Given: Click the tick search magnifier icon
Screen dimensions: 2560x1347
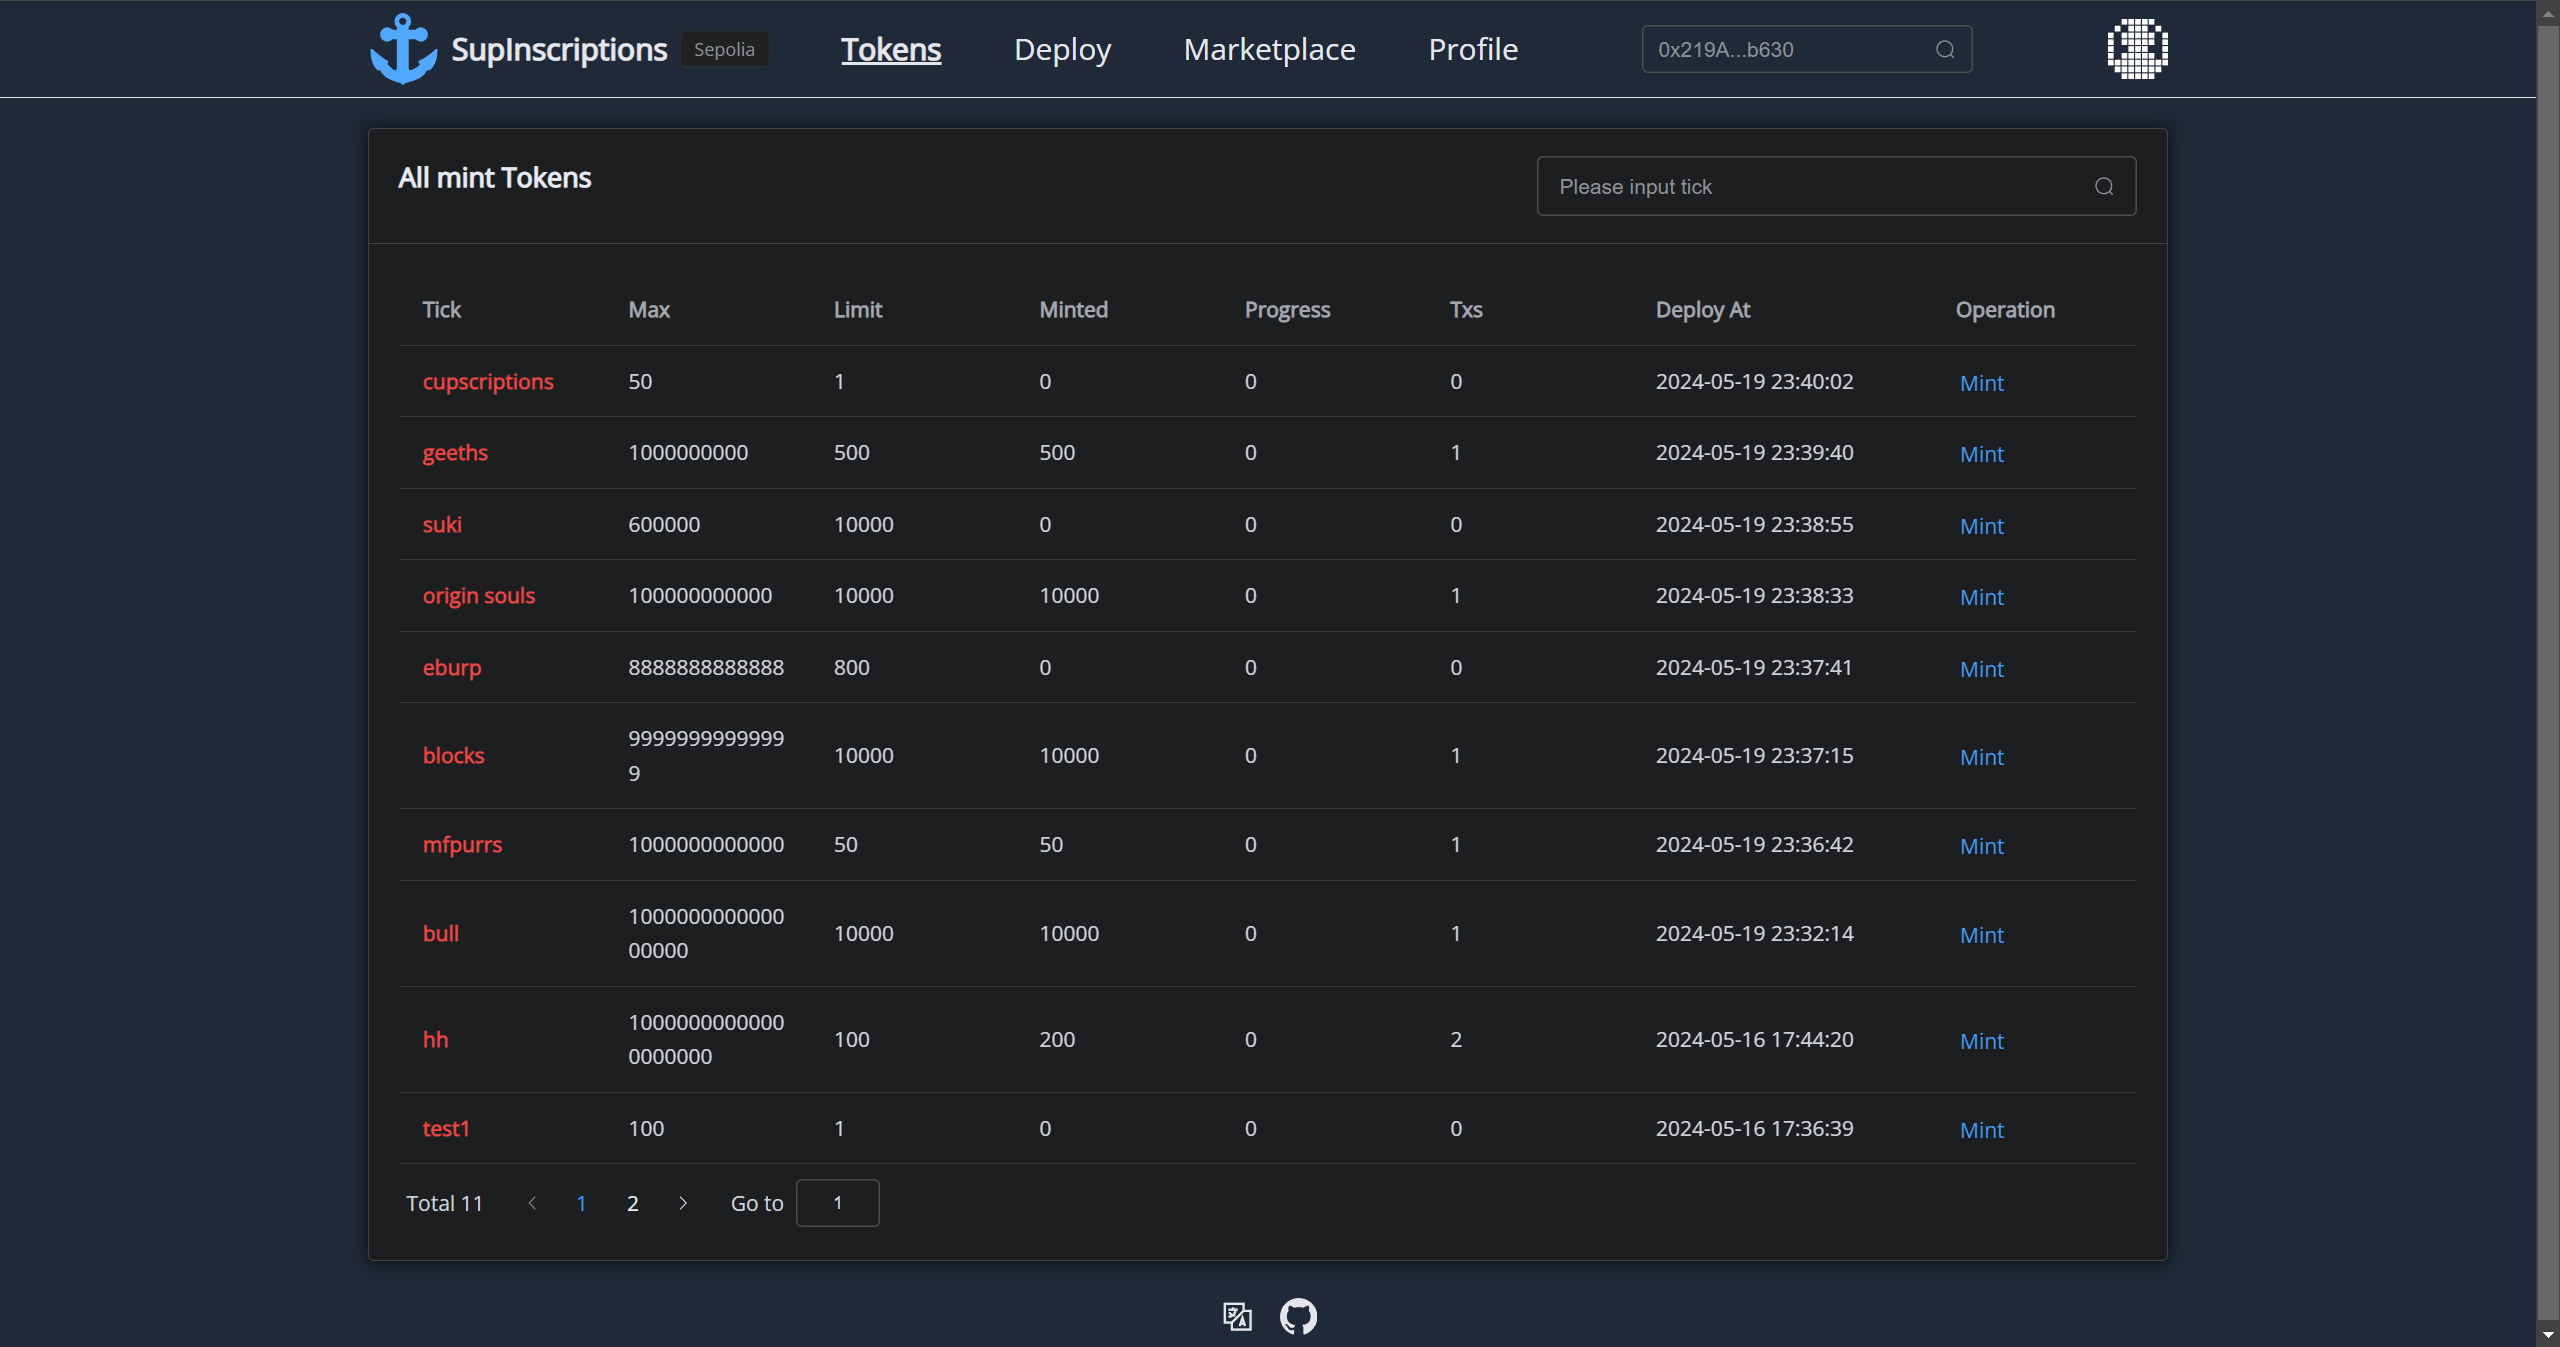Looking at the screenshot, I should tap(2103, 187).
